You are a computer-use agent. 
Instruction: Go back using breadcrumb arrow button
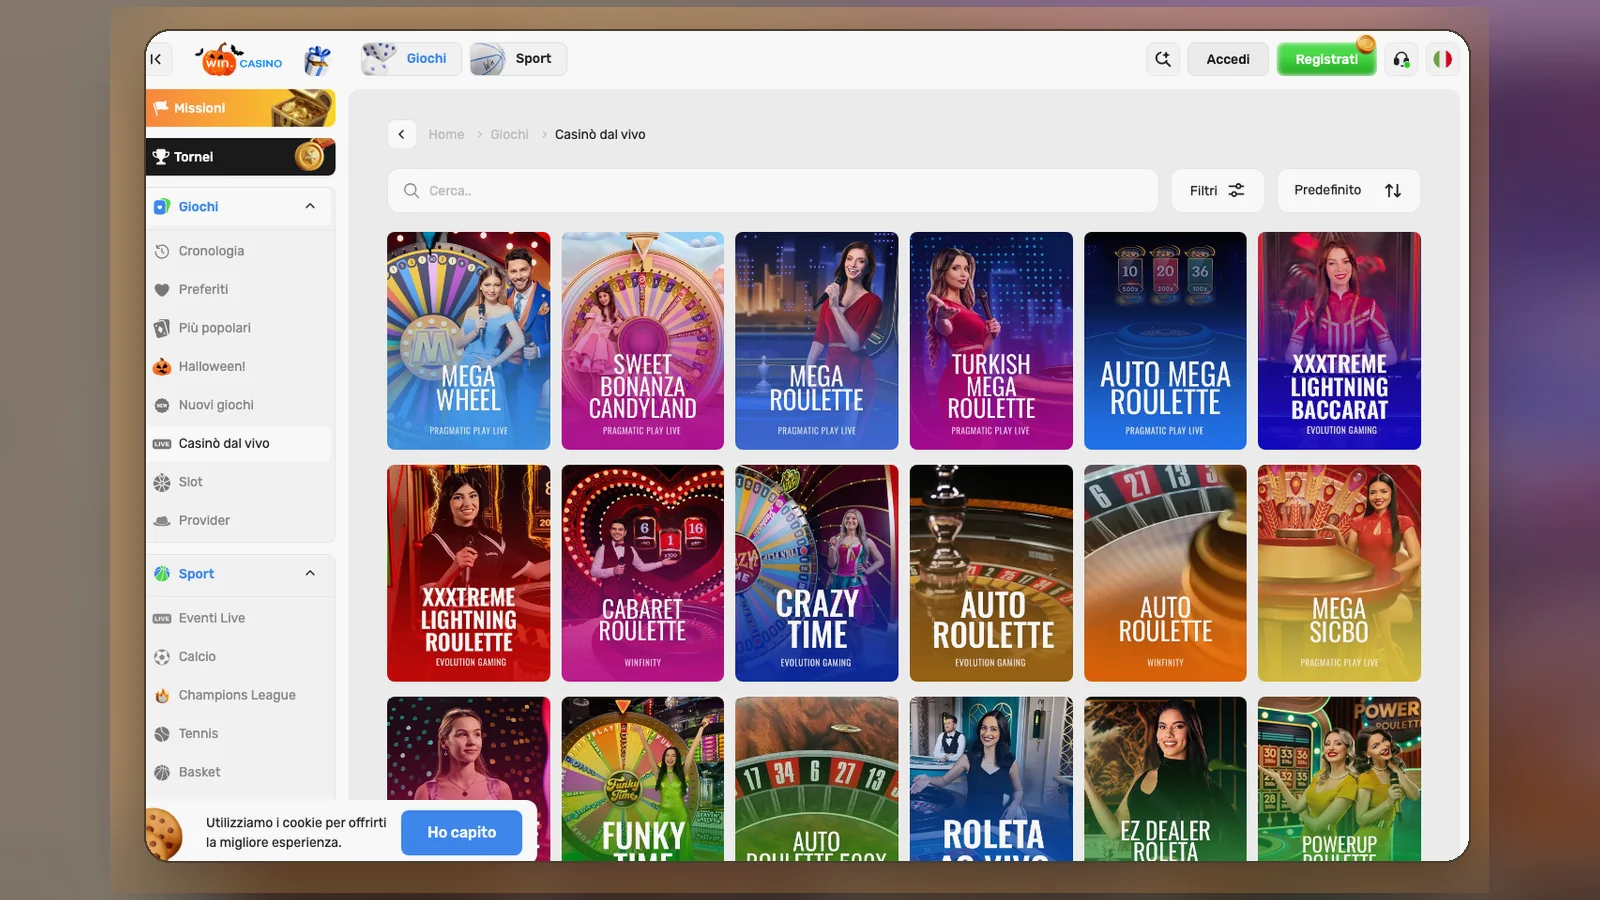[401, 134]
